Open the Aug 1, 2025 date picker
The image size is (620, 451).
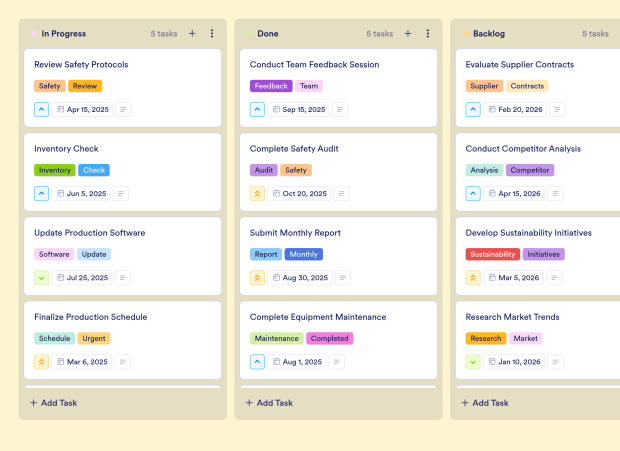[297, 362]
